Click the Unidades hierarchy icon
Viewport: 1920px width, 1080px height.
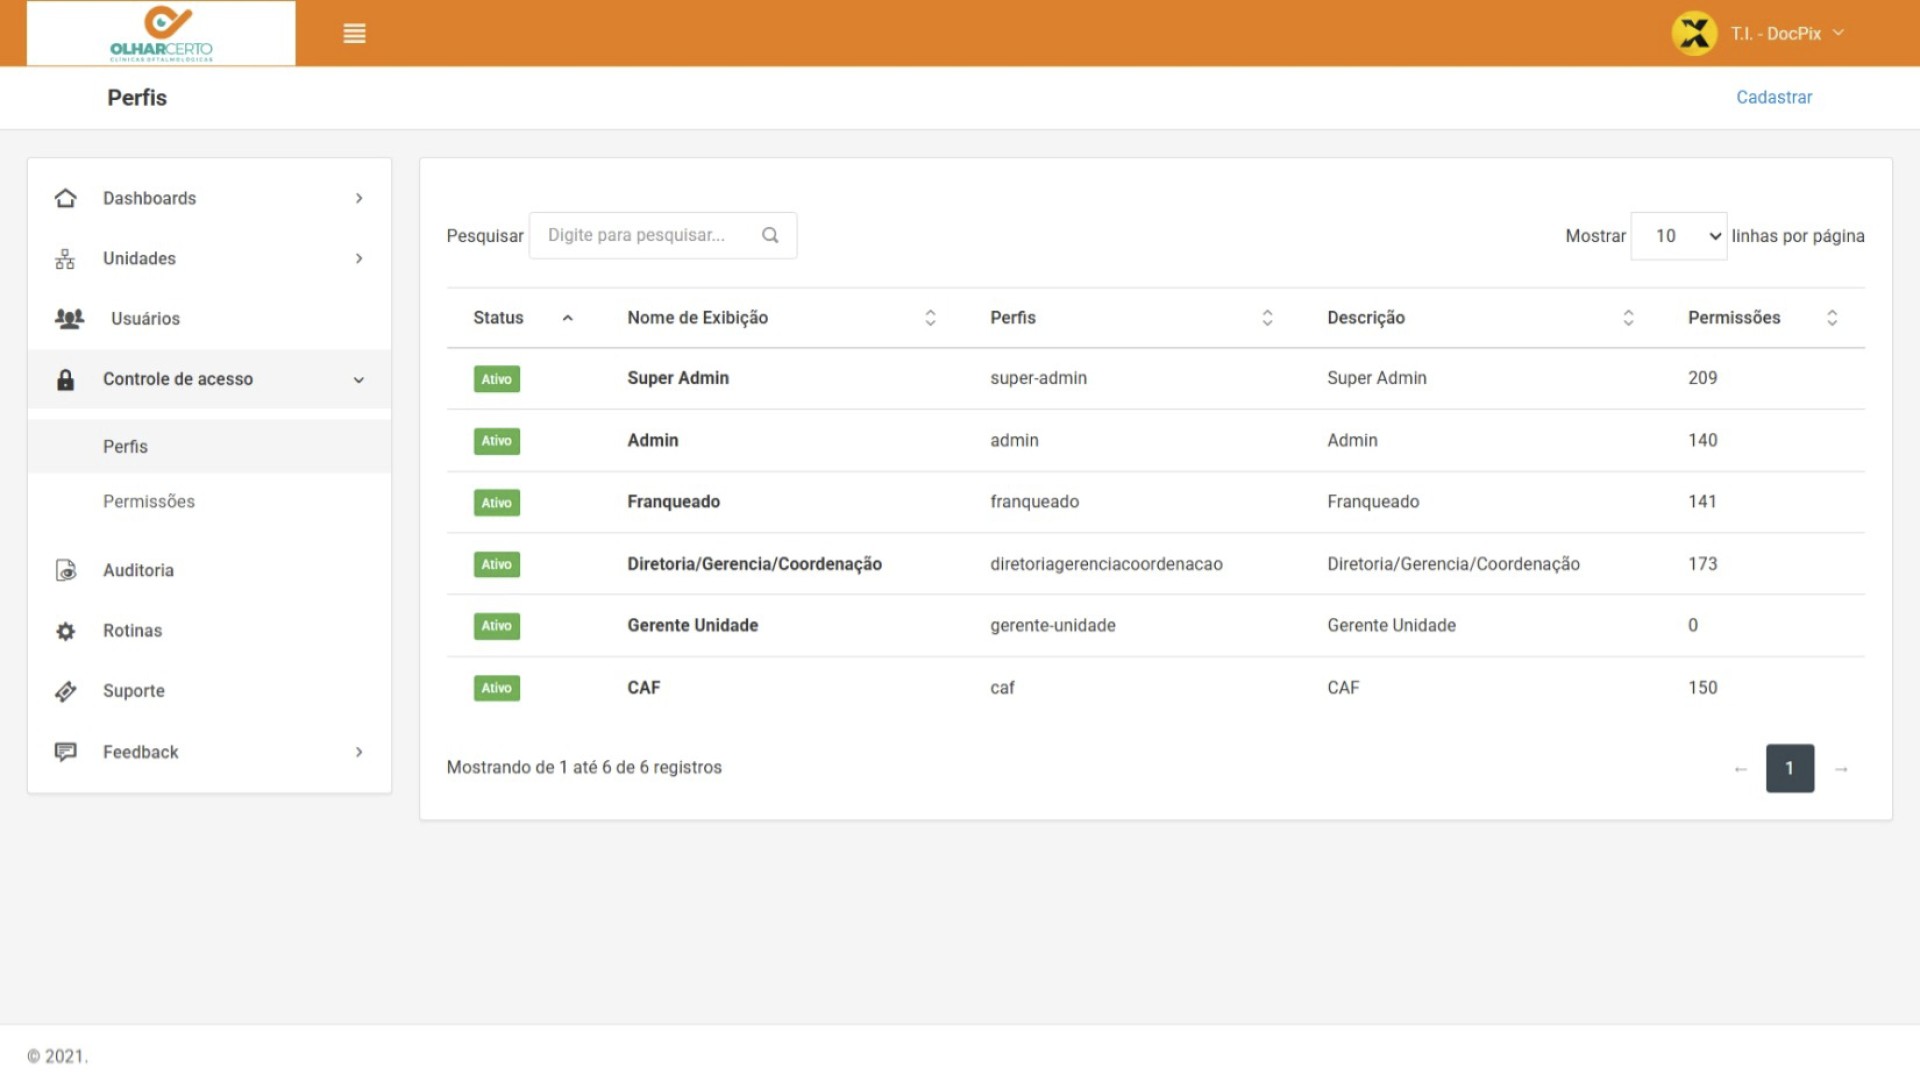coord(65,259)
